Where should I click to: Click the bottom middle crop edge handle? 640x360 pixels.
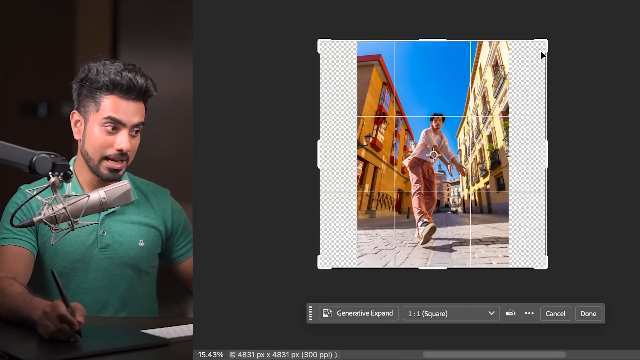click(433, 268)
